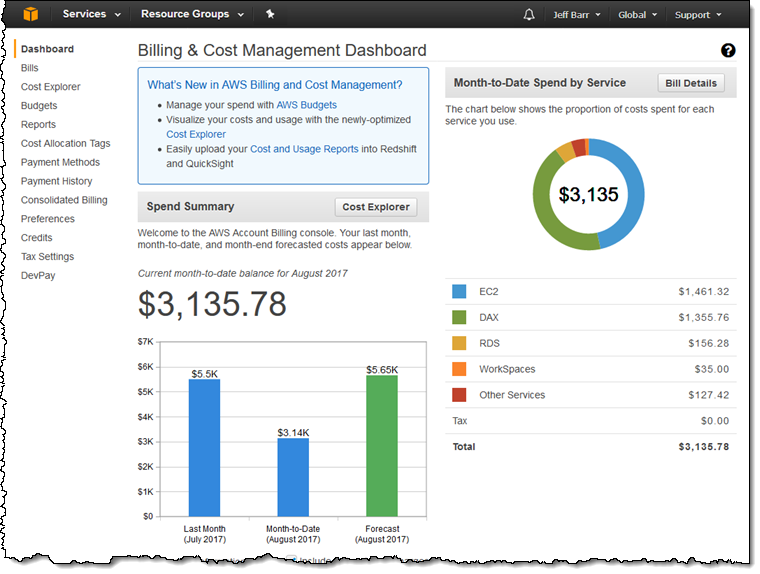Expand the Jeff Barr account menu

(x=578, y=15)
